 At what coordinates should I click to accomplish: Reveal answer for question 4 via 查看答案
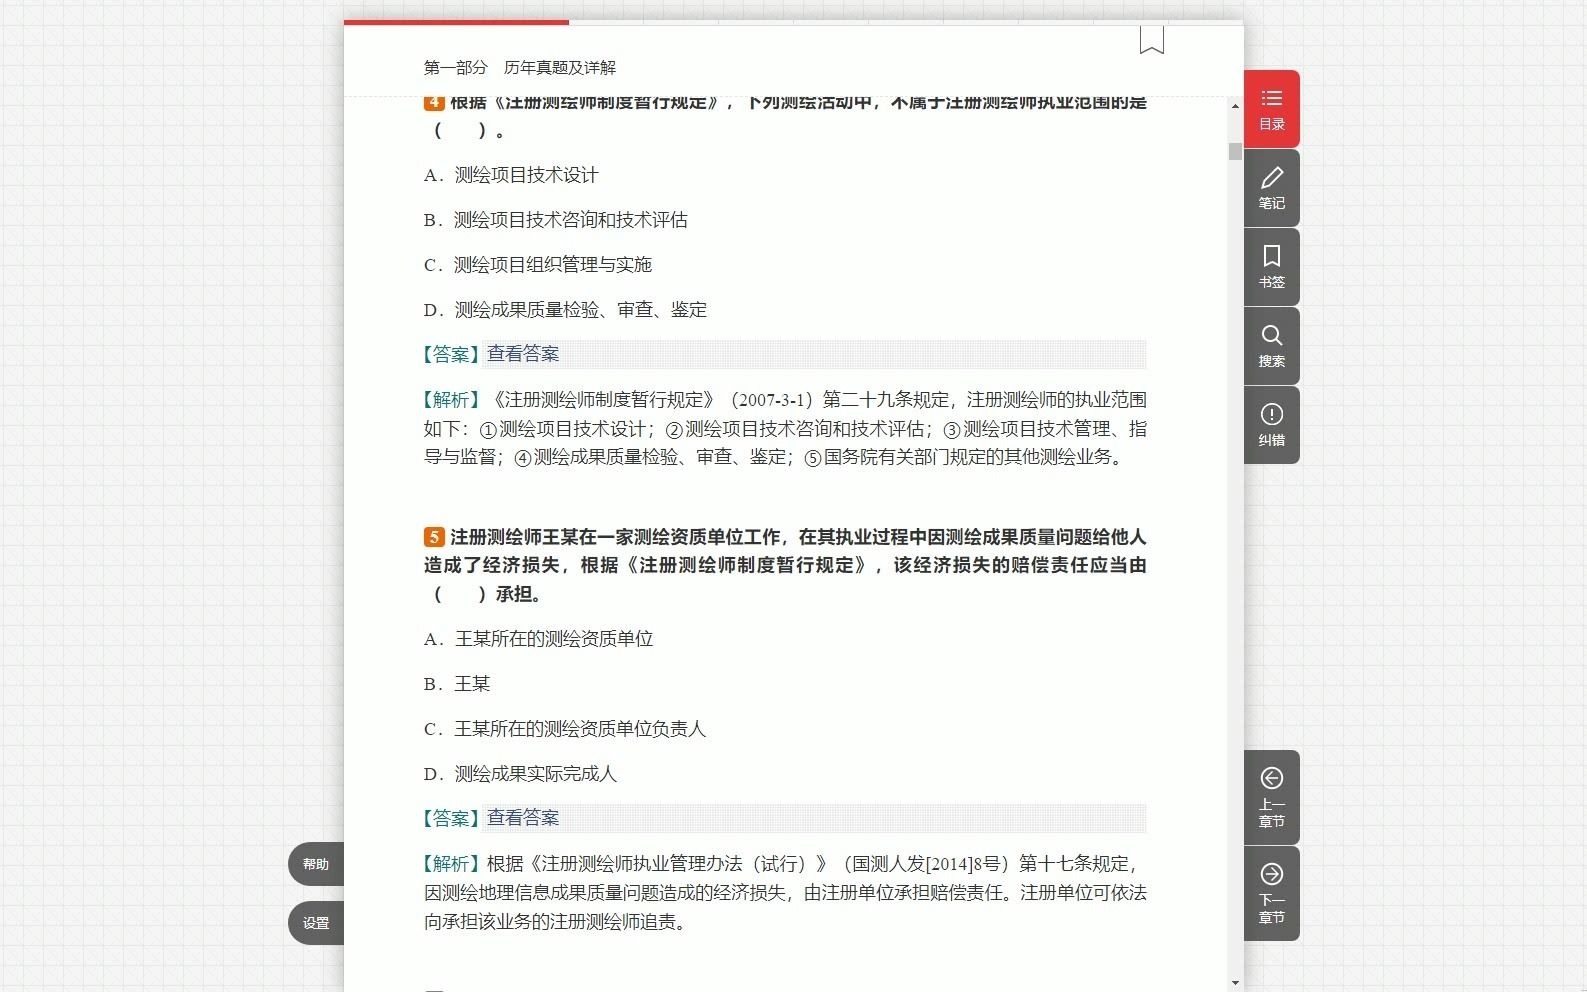click(x=522, y=354)
